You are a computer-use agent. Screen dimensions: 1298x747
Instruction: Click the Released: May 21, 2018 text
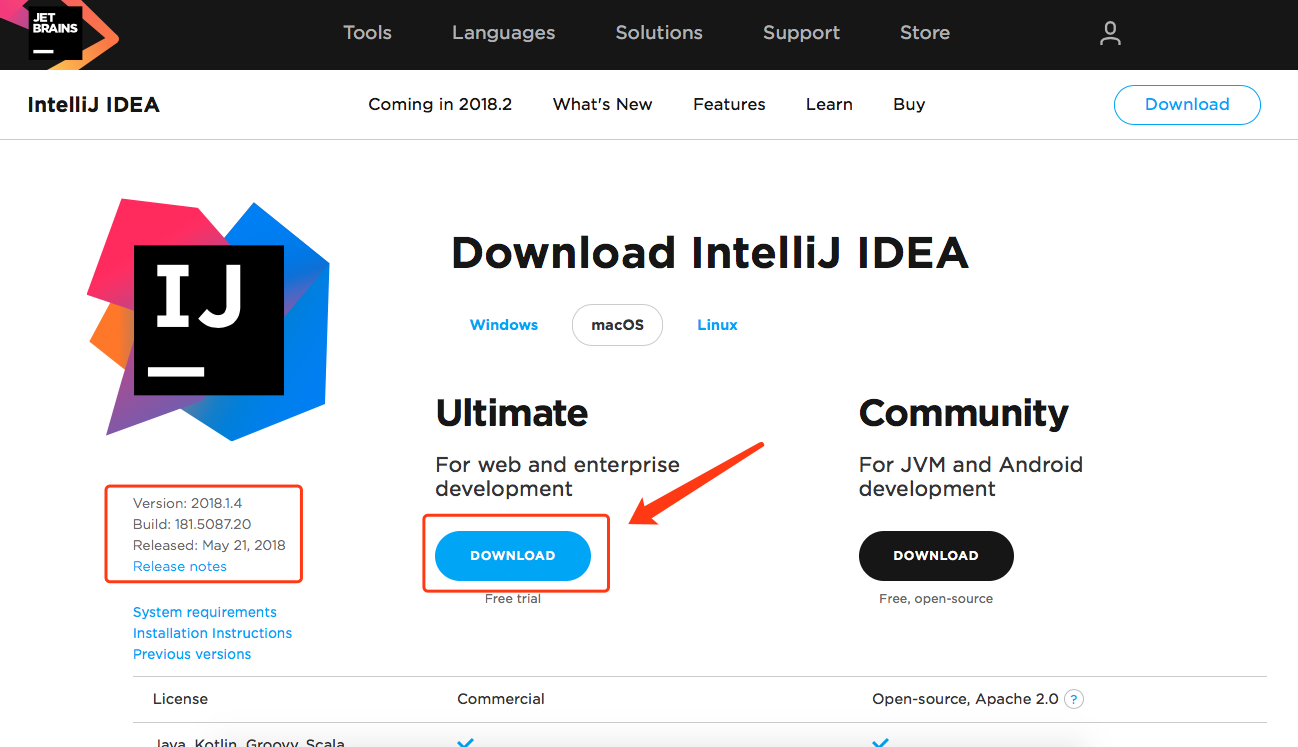click(x=209, y=545)
